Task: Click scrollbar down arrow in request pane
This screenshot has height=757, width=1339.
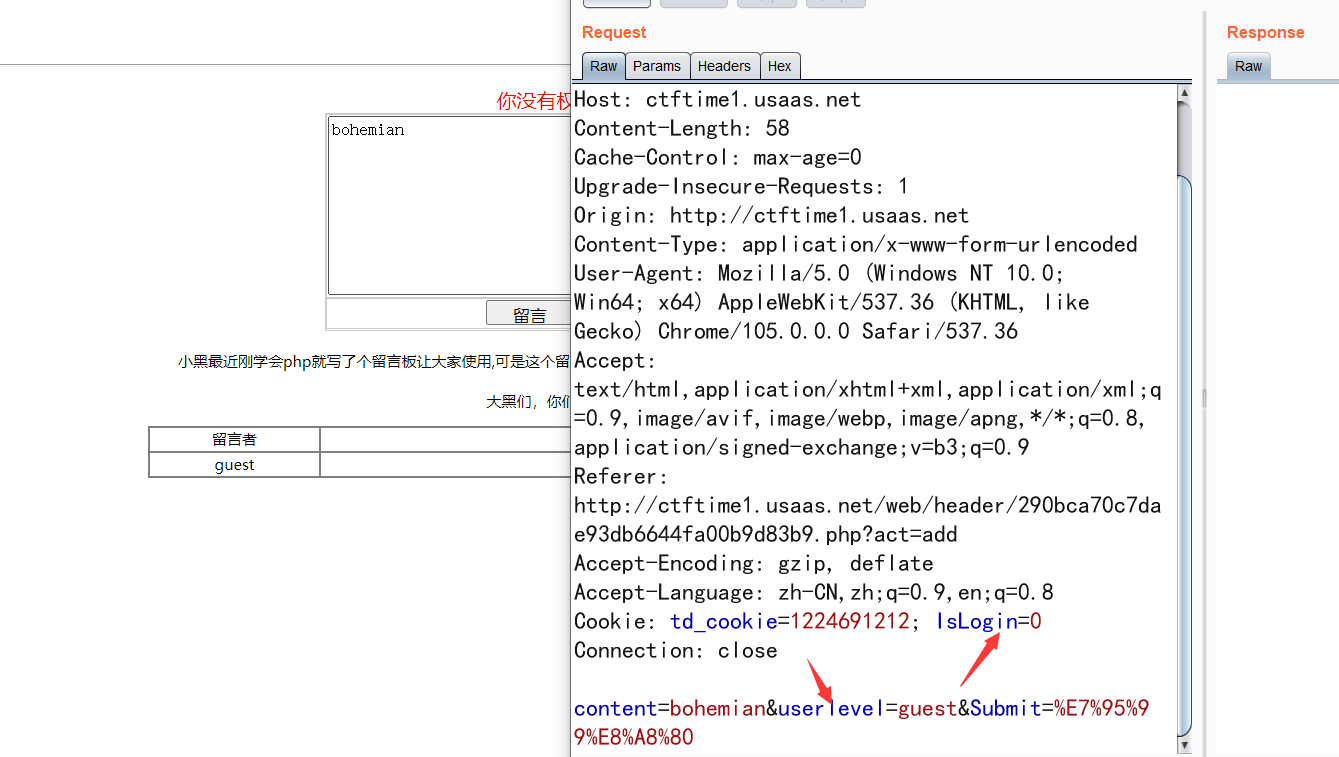Action: (1185, 746)
